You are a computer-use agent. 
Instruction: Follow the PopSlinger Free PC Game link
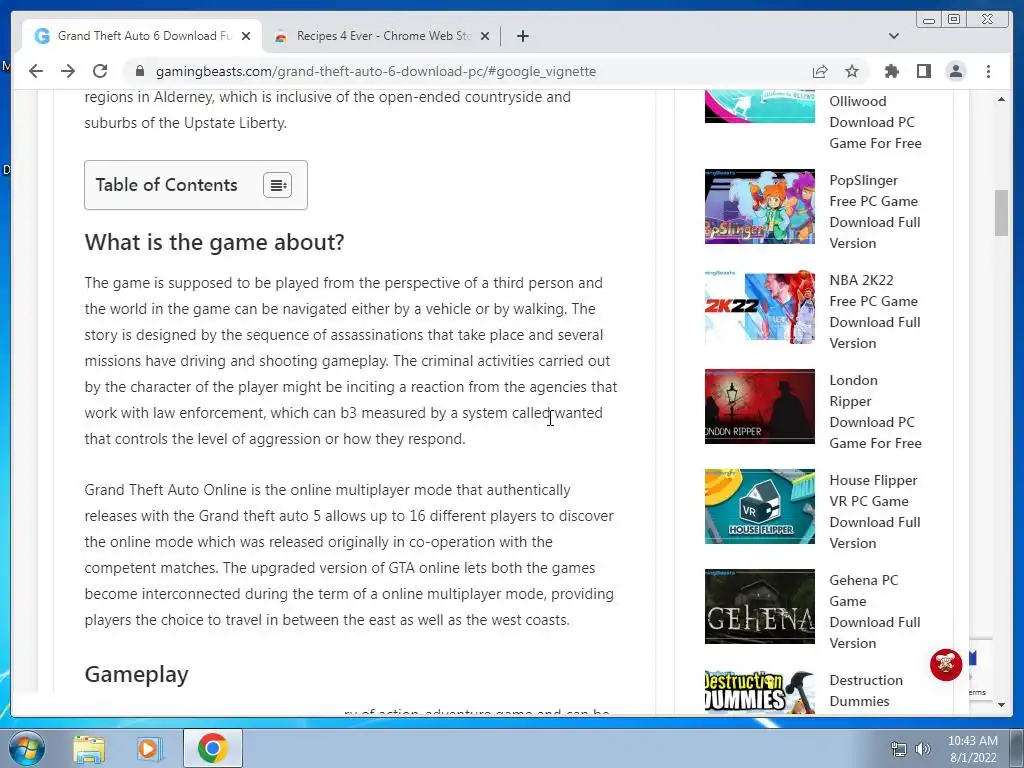[x=875, y=212]
